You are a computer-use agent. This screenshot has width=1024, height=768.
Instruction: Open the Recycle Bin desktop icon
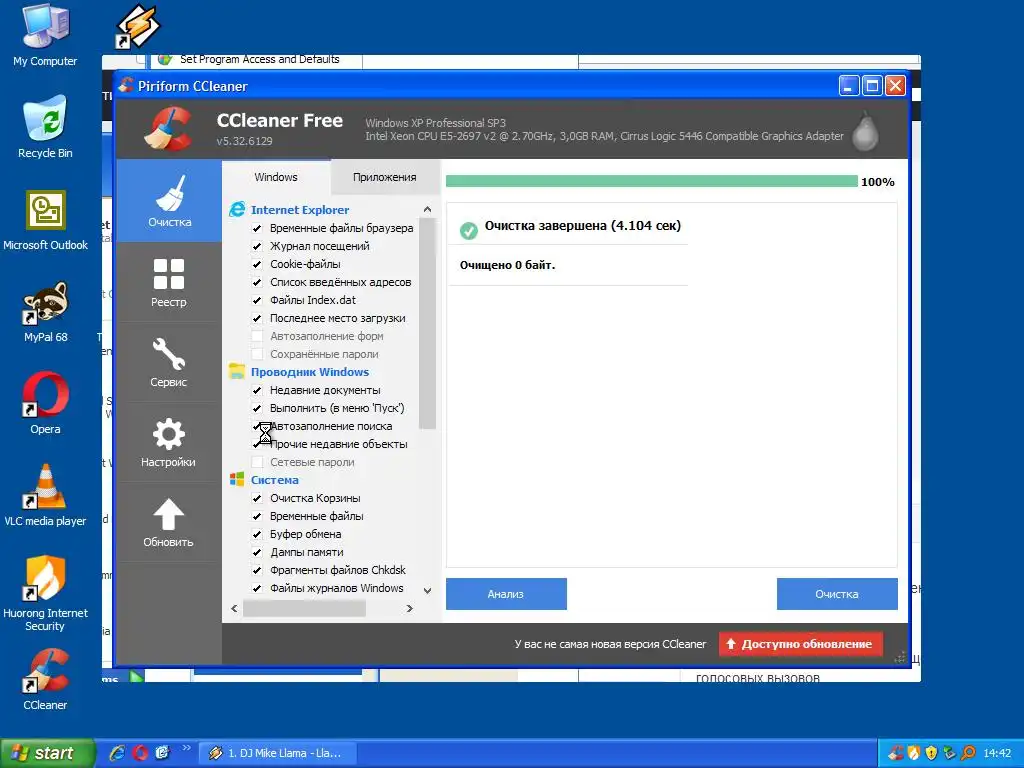pyautogui.click(x=45, y=127)
